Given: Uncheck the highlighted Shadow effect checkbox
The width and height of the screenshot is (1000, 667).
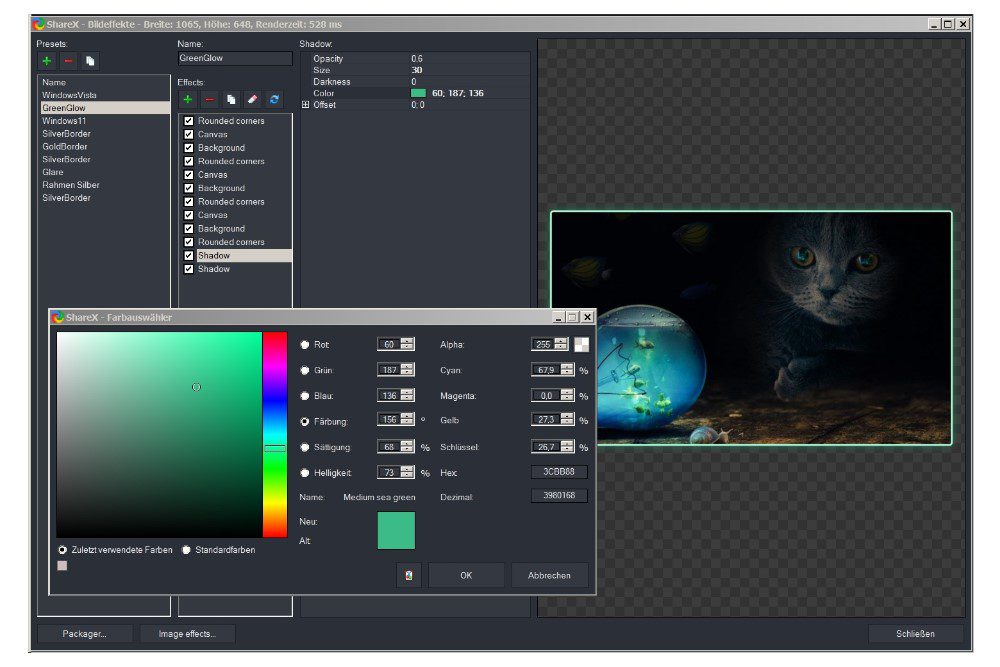Looking at the screenshot, I should point(188,256).
